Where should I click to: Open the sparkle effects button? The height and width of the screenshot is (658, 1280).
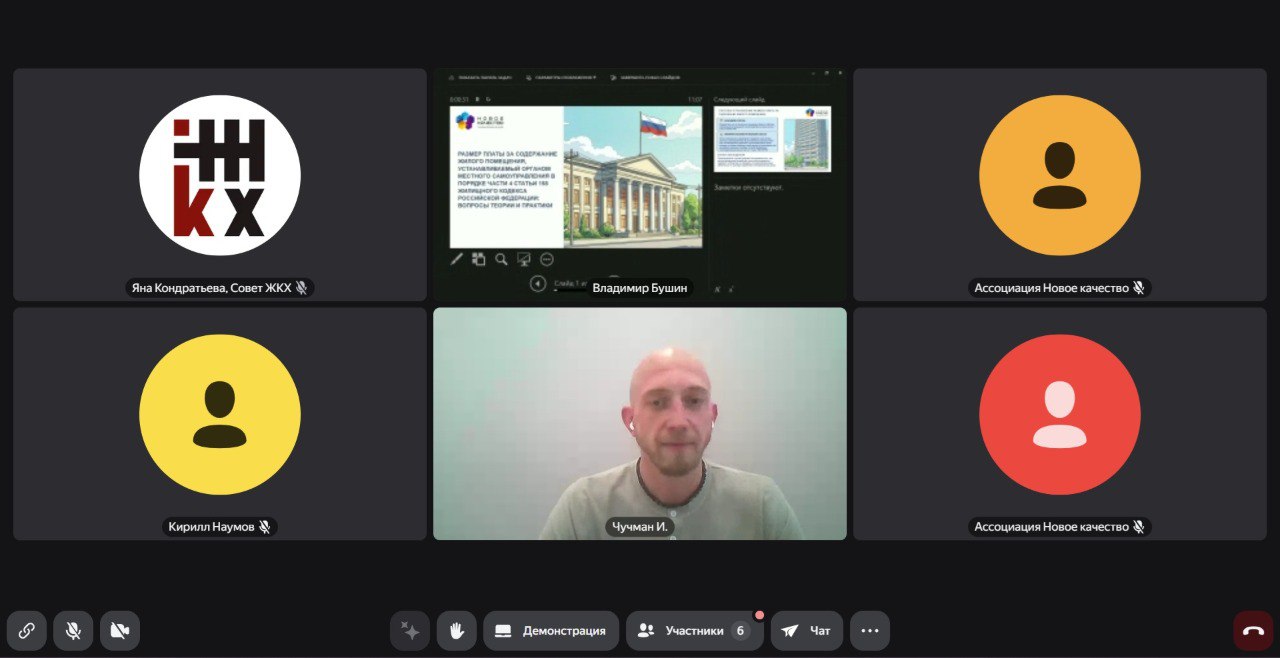pyautogui.click(x=409, y=631)
